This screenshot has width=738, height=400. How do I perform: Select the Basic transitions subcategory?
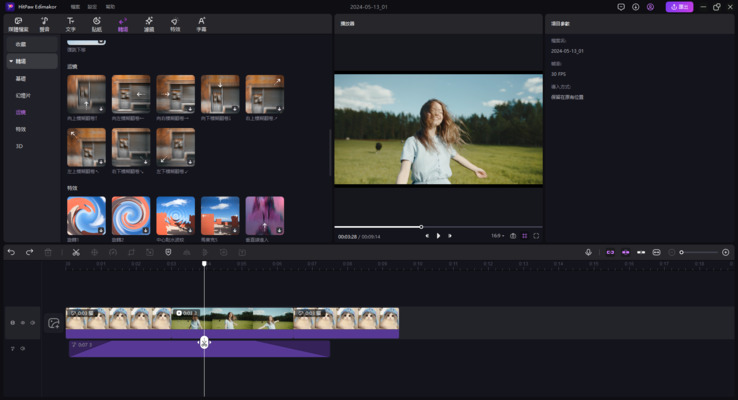(x=21, y=79)
